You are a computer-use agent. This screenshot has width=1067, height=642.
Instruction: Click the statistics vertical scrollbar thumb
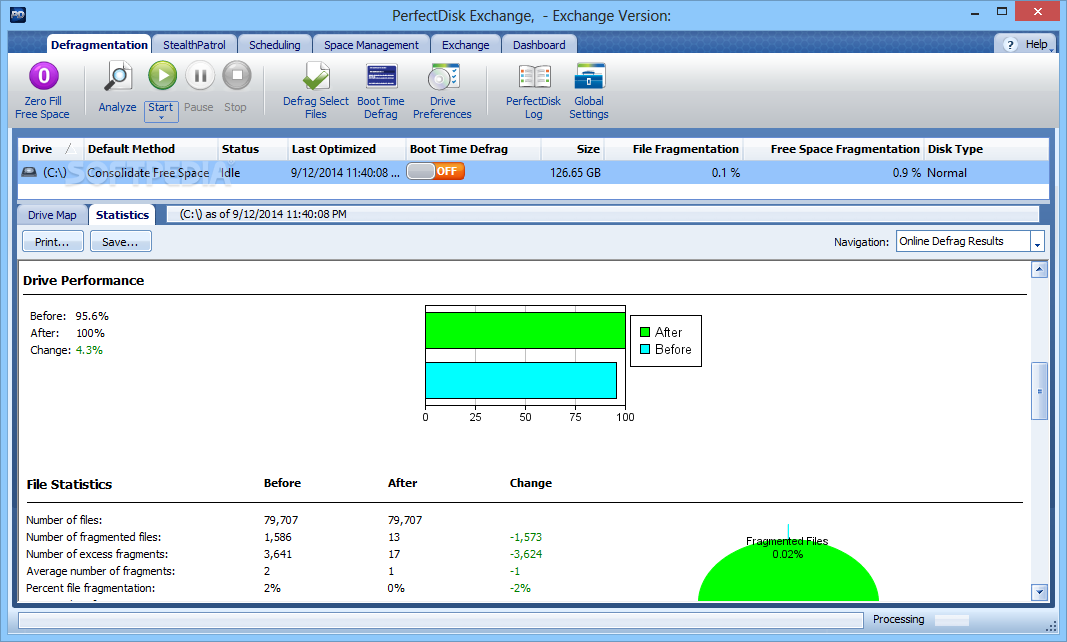pyautogui.click(x=1039, y=391)
